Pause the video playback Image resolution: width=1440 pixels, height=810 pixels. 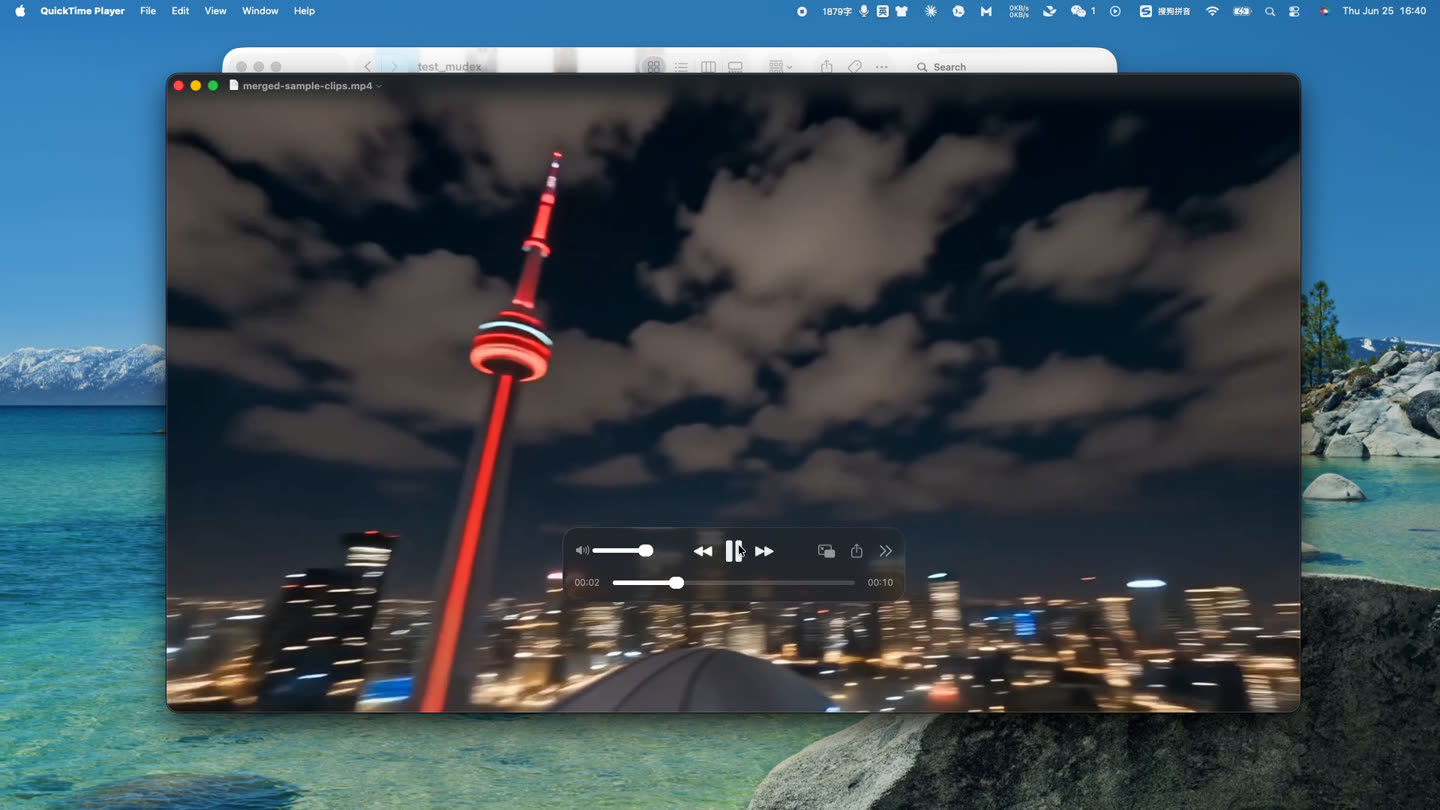tap(734, 551)
